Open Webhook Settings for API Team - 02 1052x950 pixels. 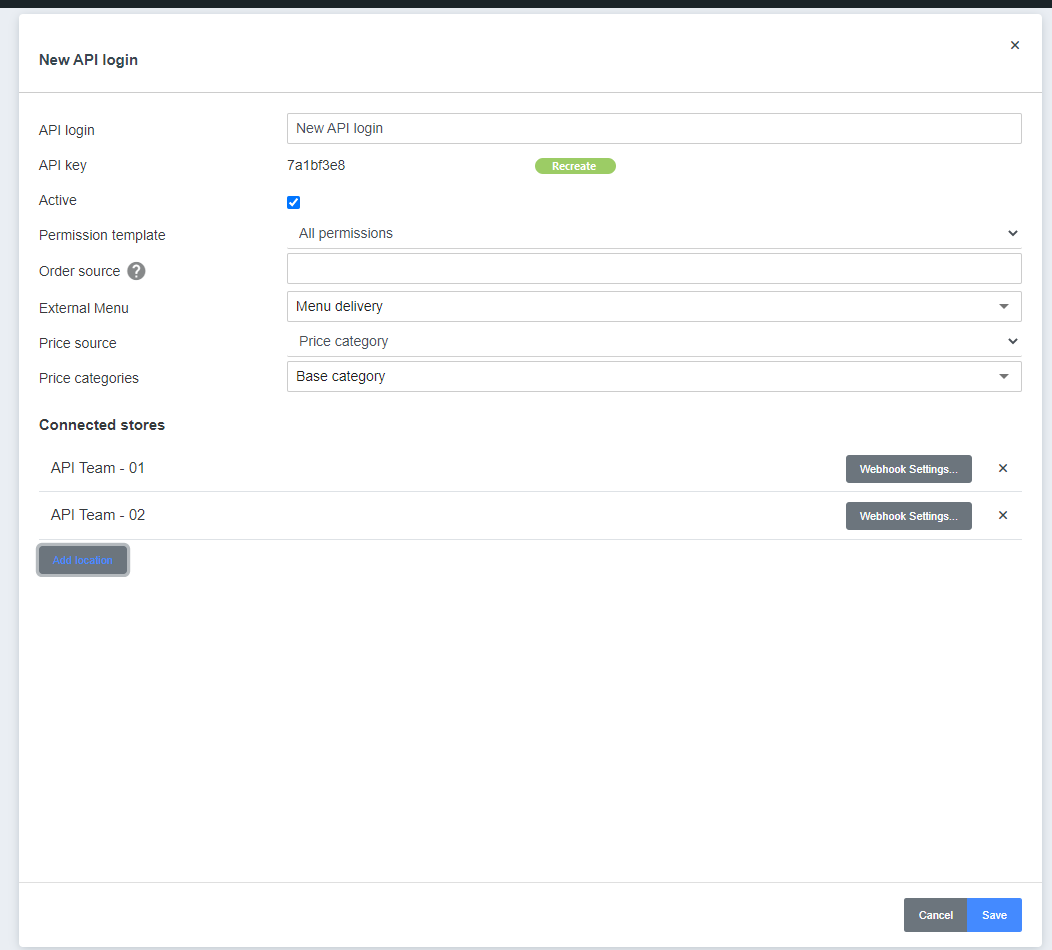click(x=908, y=516)
